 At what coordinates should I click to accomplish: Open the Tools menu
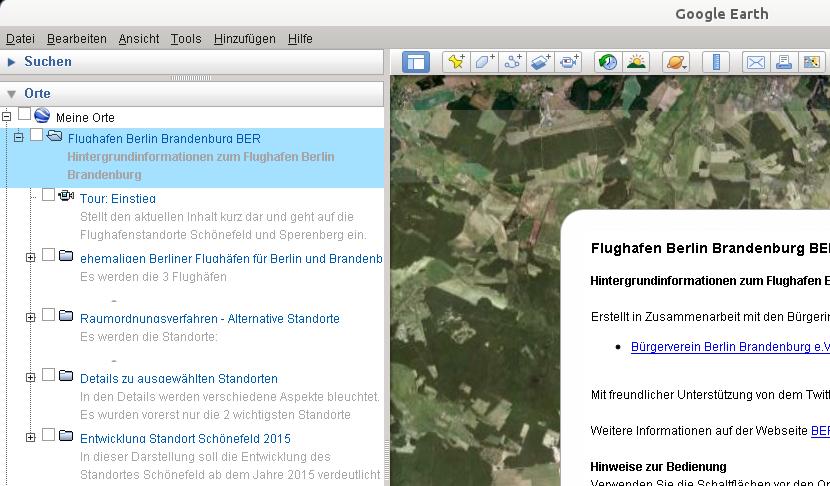point(186,39)
